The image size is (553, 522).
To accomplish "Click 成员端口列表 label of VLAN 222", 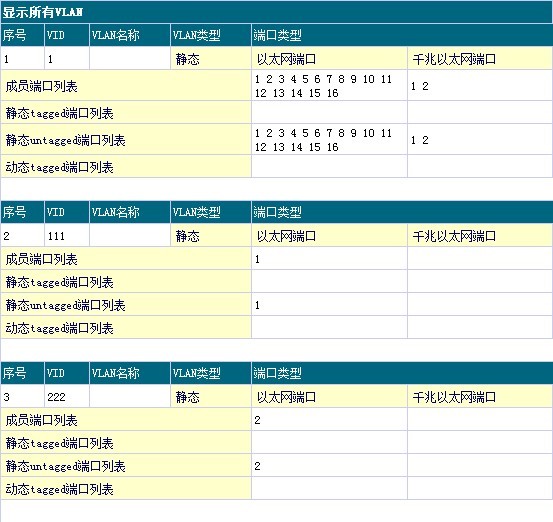I will coord(41,420).
